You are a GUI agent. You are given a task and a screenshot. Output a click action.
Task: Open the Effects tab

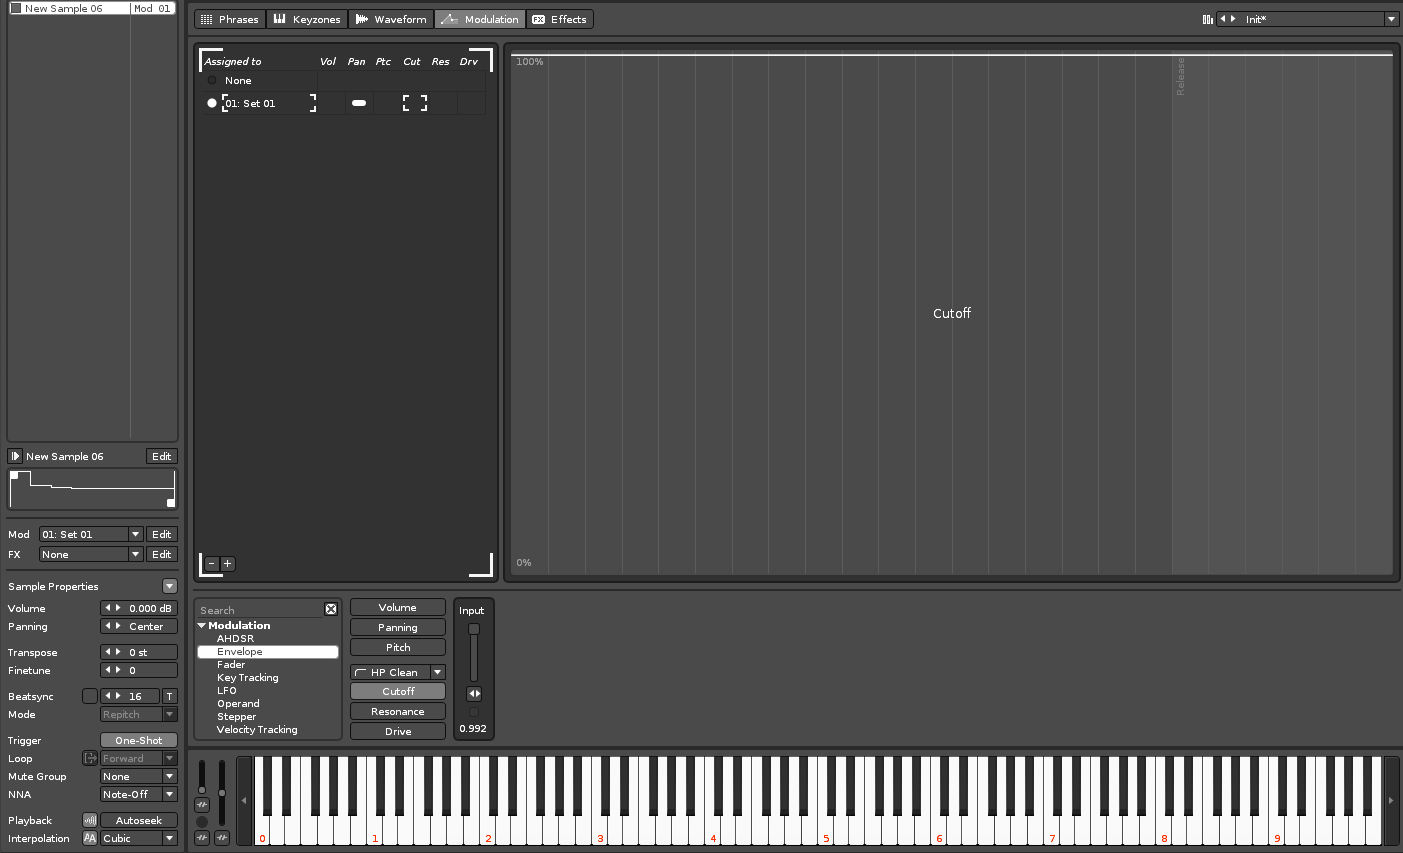tap(559, 19)
